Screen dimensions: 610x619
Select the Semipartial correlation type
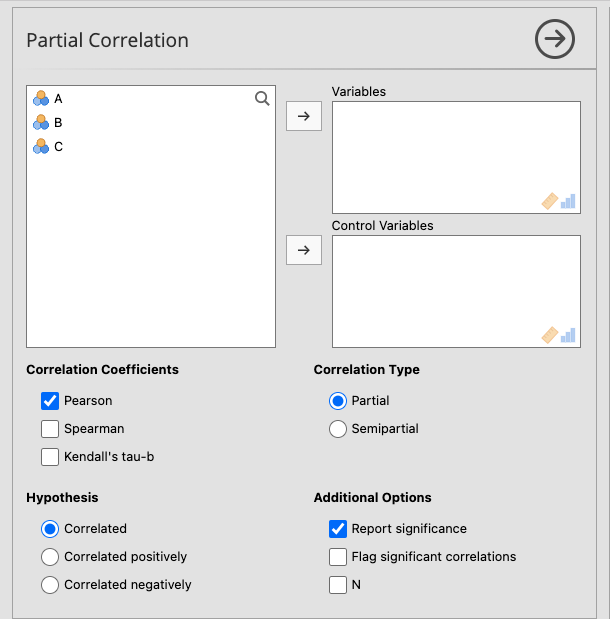(x=338, y=429)
